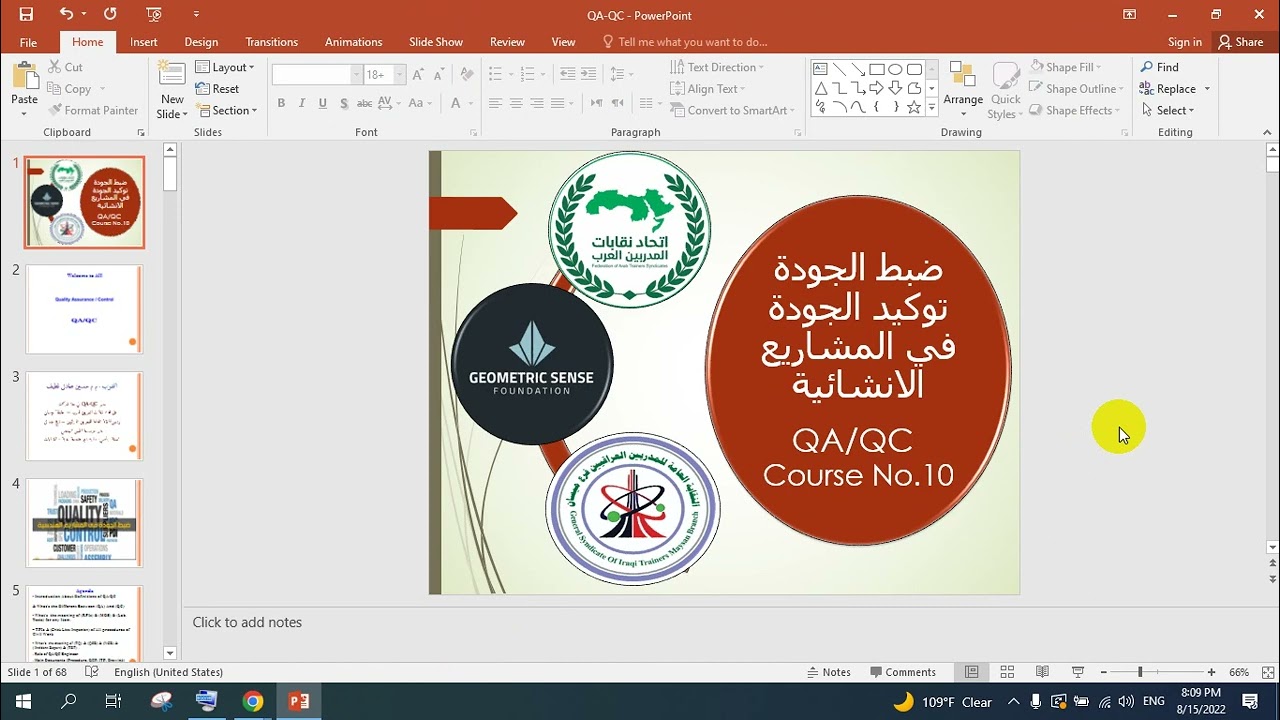This screenshot has height=720, width=1280.
Task: Switch to the Insert tab
Action: pyautogui.click(x=144, y=42)
